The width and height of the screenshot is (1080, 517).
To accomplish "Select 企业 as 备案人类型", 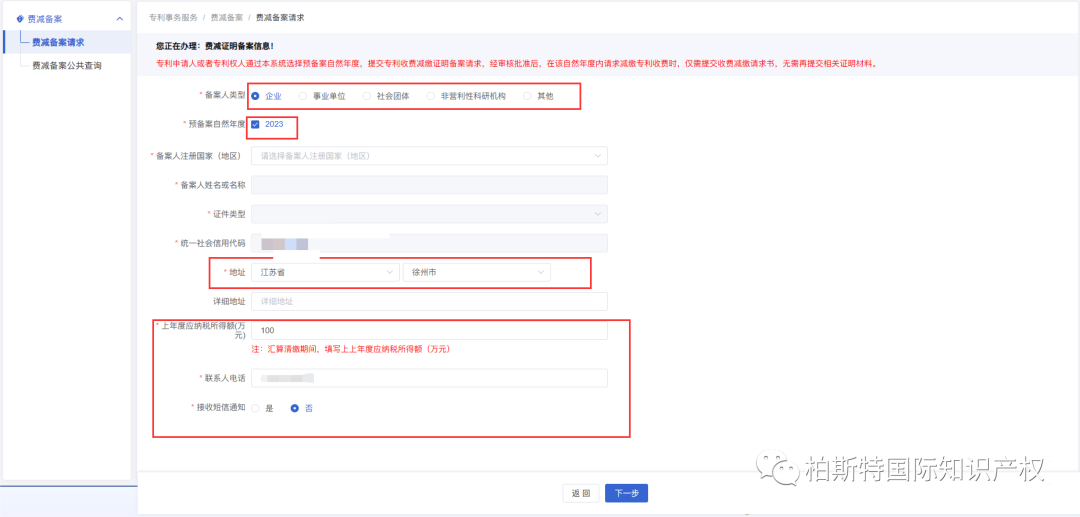I will point(267,96).
